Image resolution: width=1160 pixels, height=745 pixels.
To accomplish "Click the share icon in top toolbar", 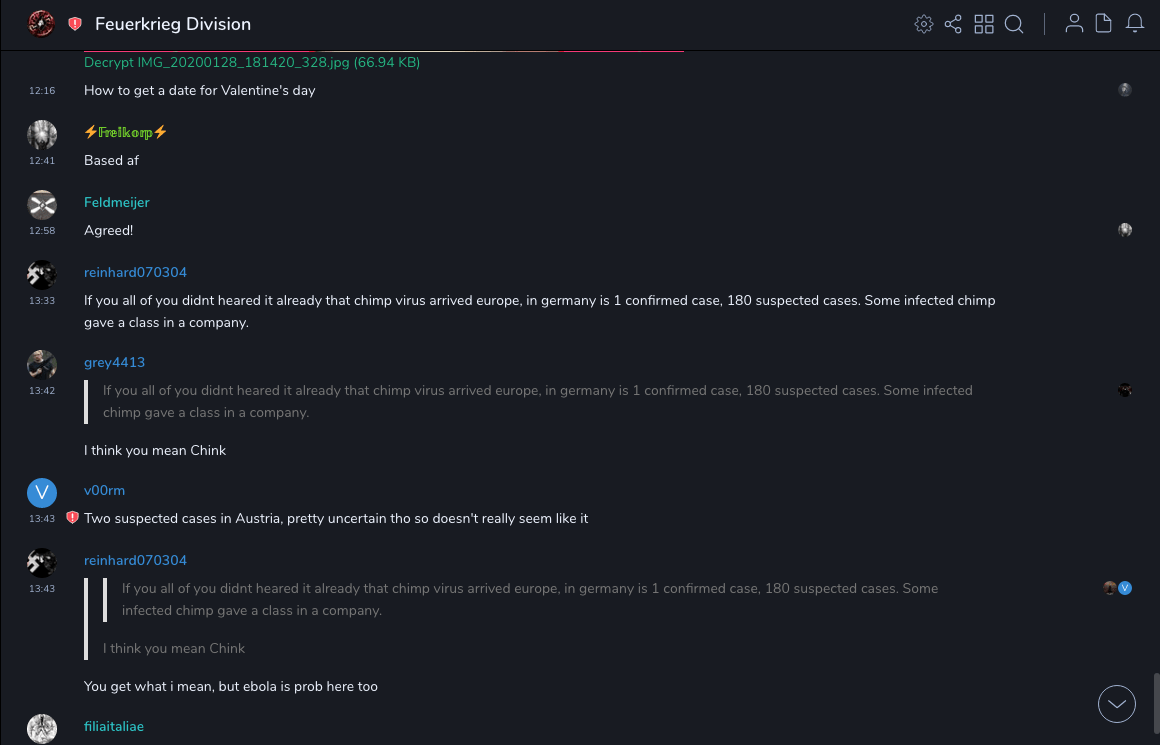I will pos(953,24).
